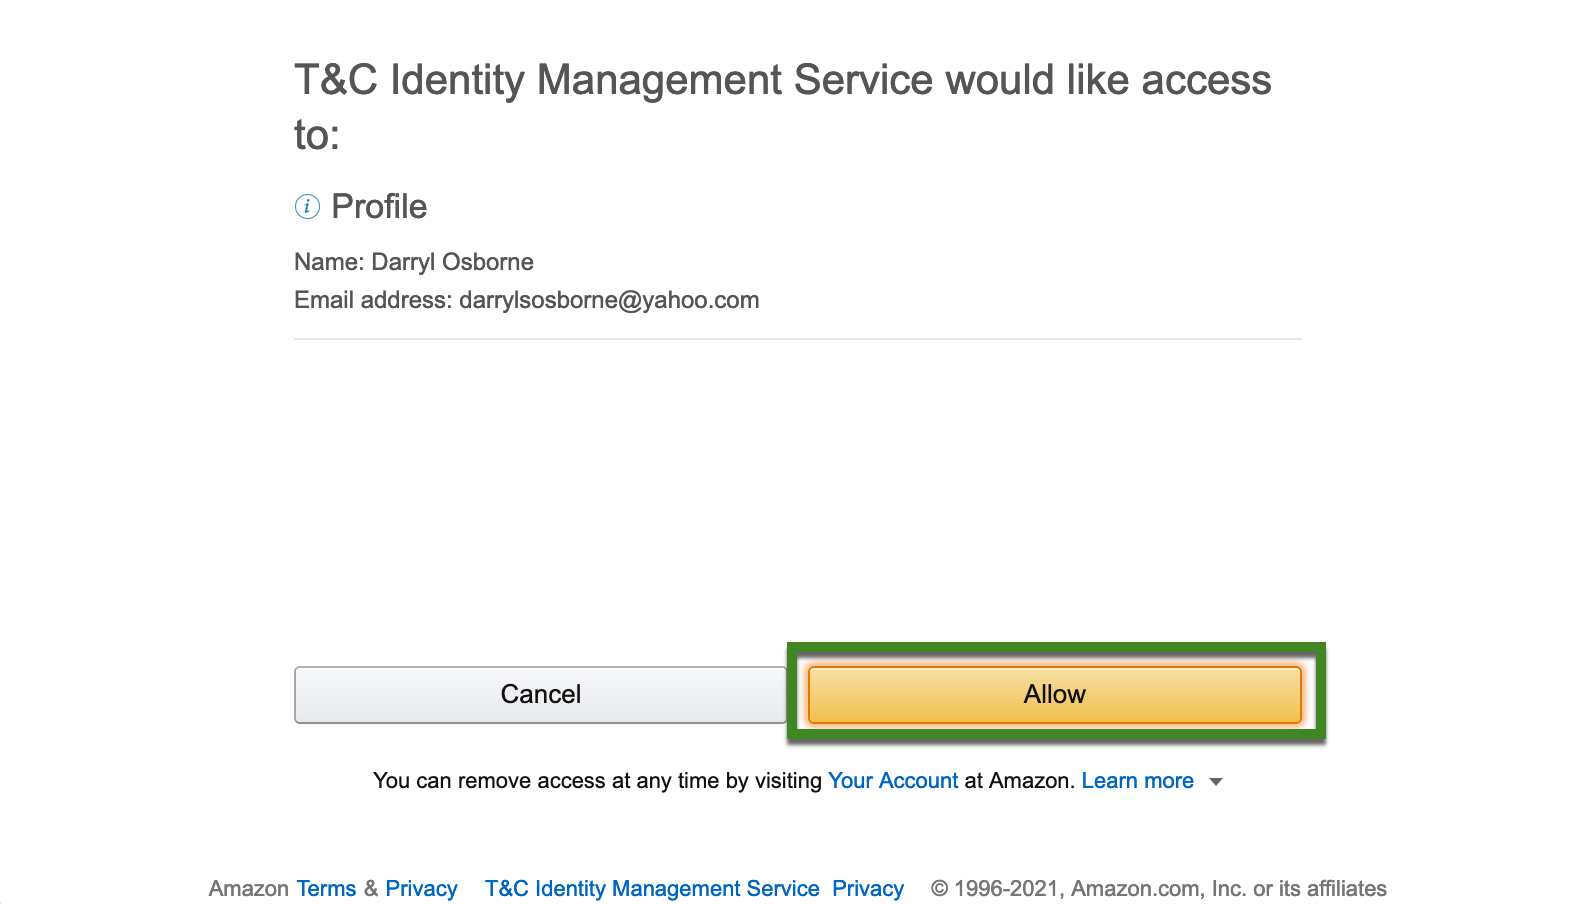Viewport: 1594px width, 904px height.
Task: Click the horizontal divider under the email
Action: coord(798,339)
